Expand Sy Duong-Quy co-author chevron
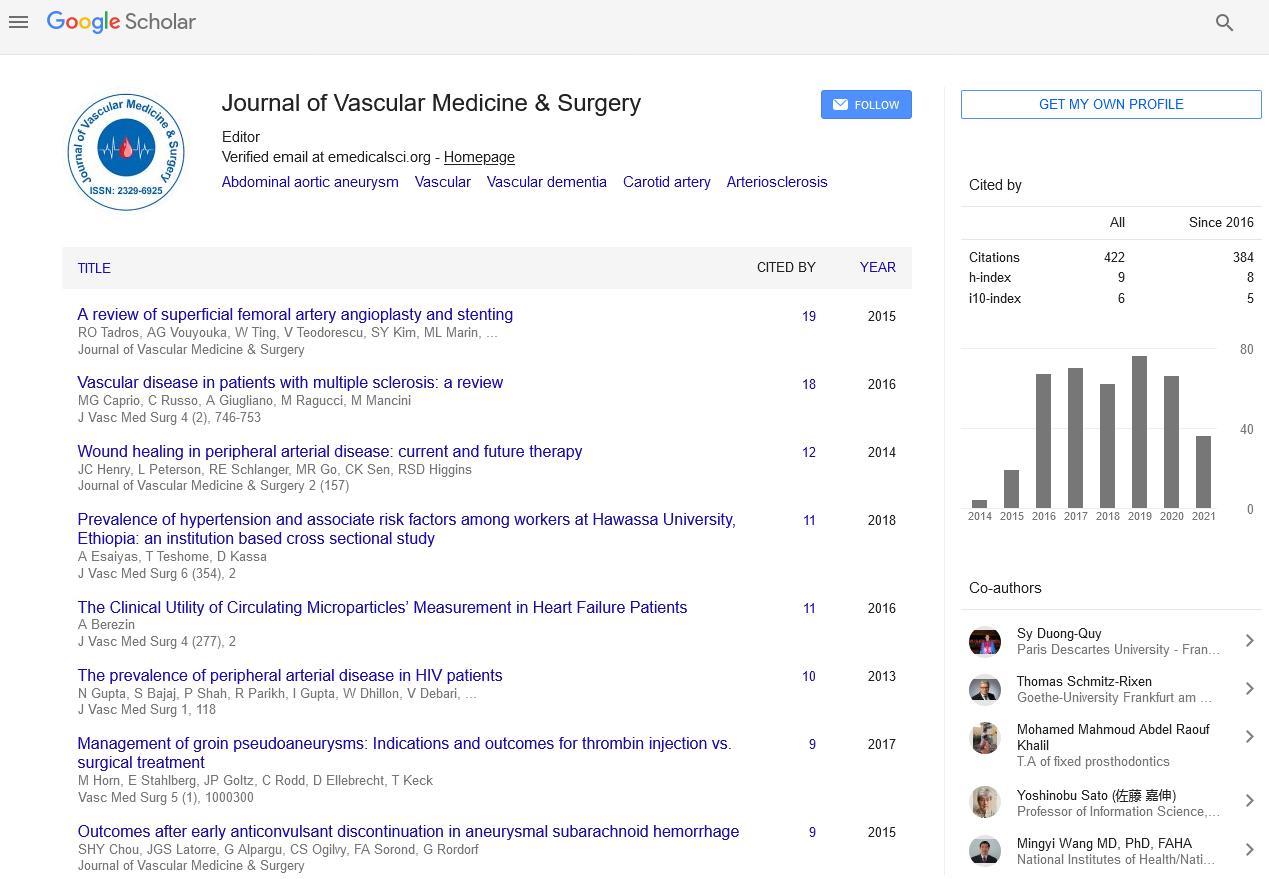 point(1249,641)
